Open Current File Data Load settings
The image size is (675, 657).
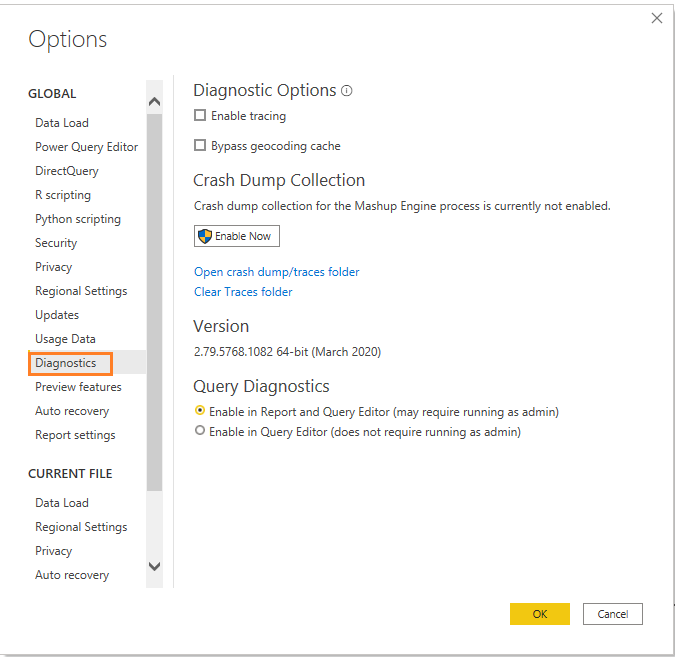point(62,503)
